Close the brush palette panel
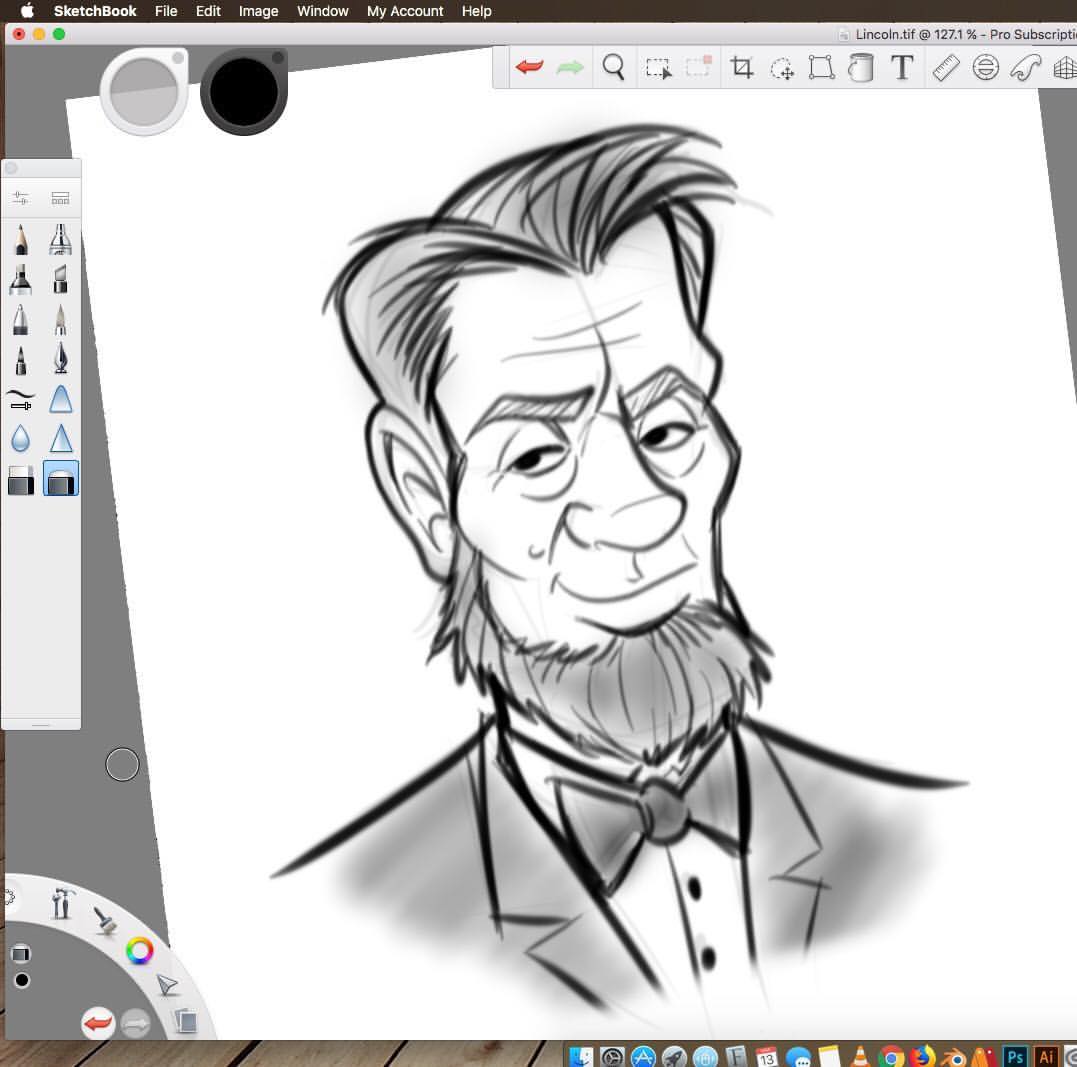1077x1067 pixels. coord(12,168)
